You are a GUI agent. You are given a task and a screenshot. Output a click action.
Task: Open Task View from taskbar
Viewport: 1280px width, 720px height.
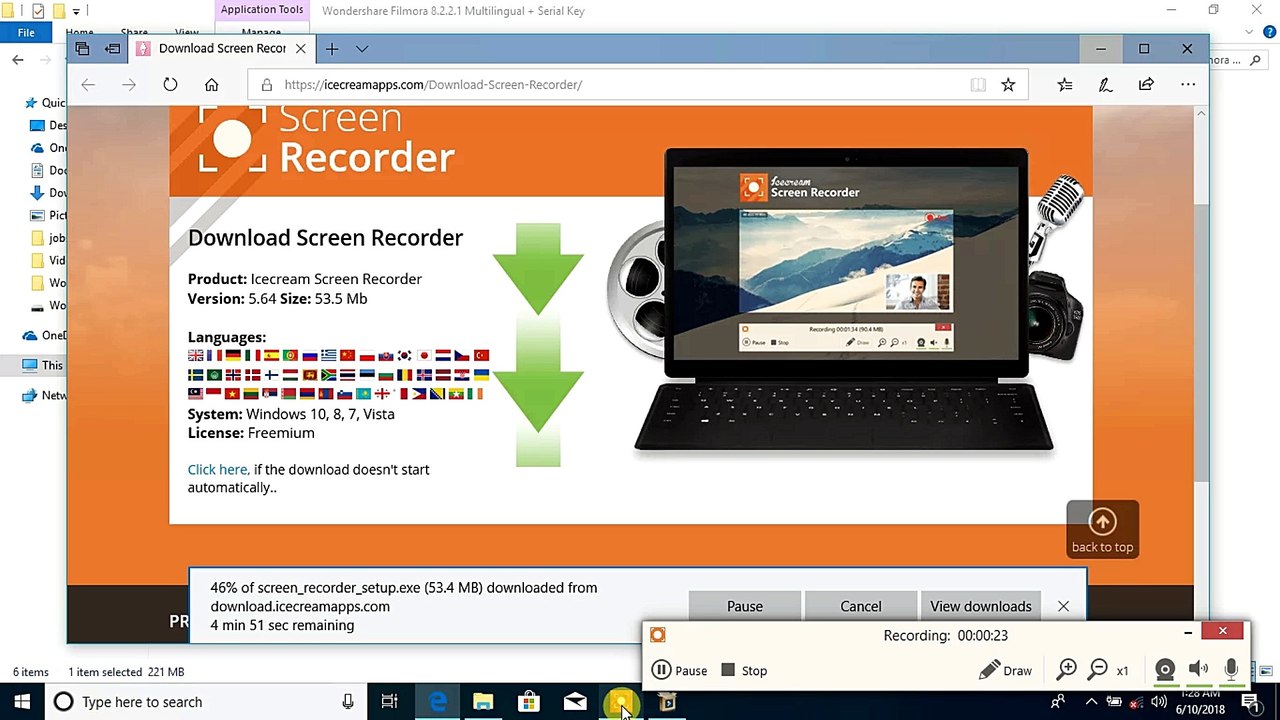tap(390, 702)
